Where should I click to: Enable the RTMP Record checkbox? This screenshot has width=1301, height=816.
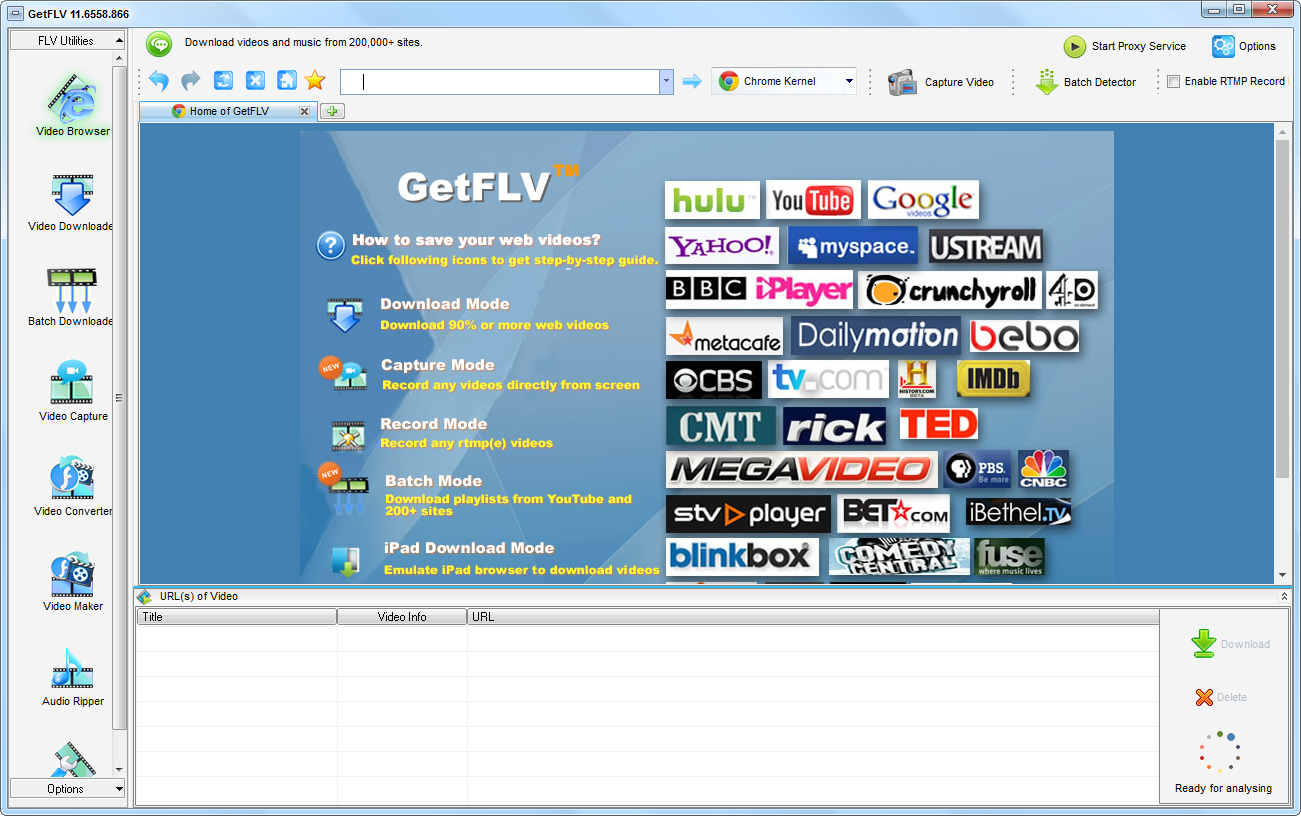(1174, 82)
